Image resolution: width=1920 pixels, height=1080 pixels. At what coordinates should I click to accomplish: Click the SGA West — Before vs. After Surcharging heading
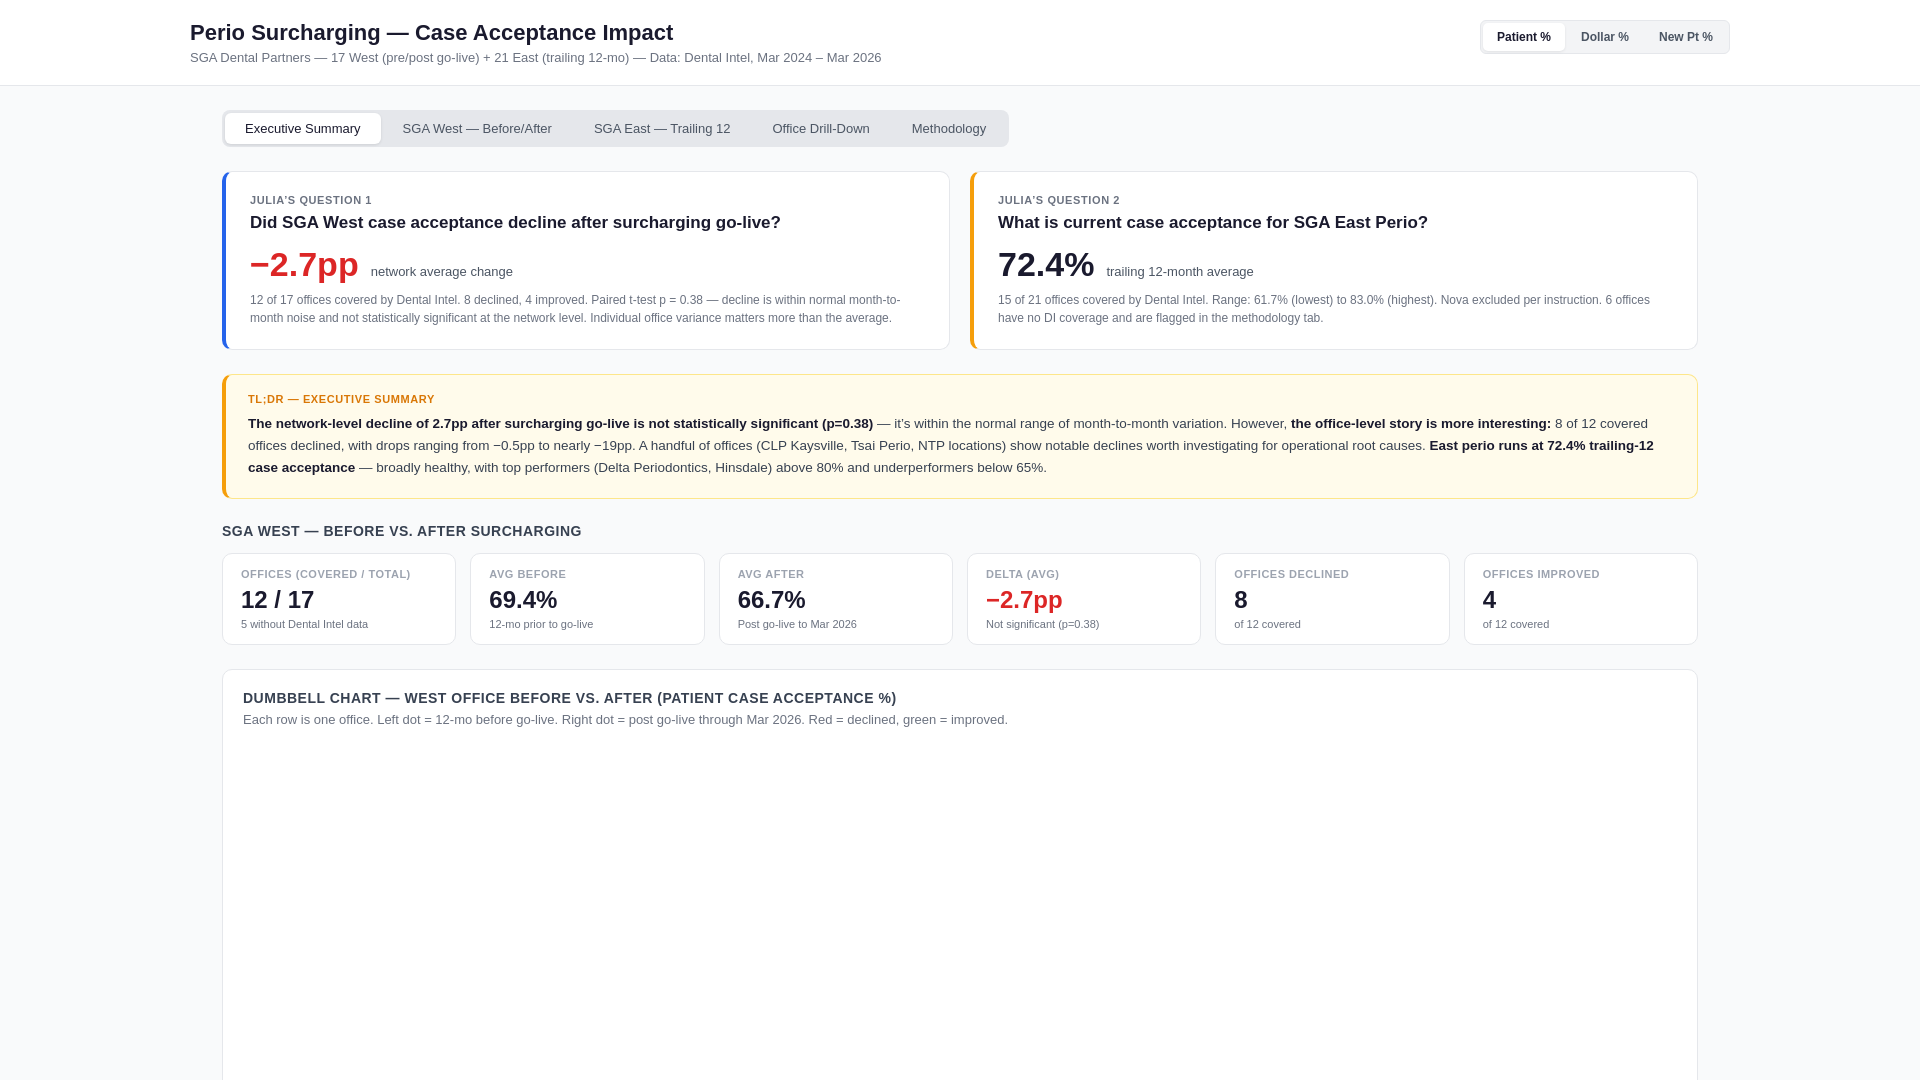(x=402, y=531)
